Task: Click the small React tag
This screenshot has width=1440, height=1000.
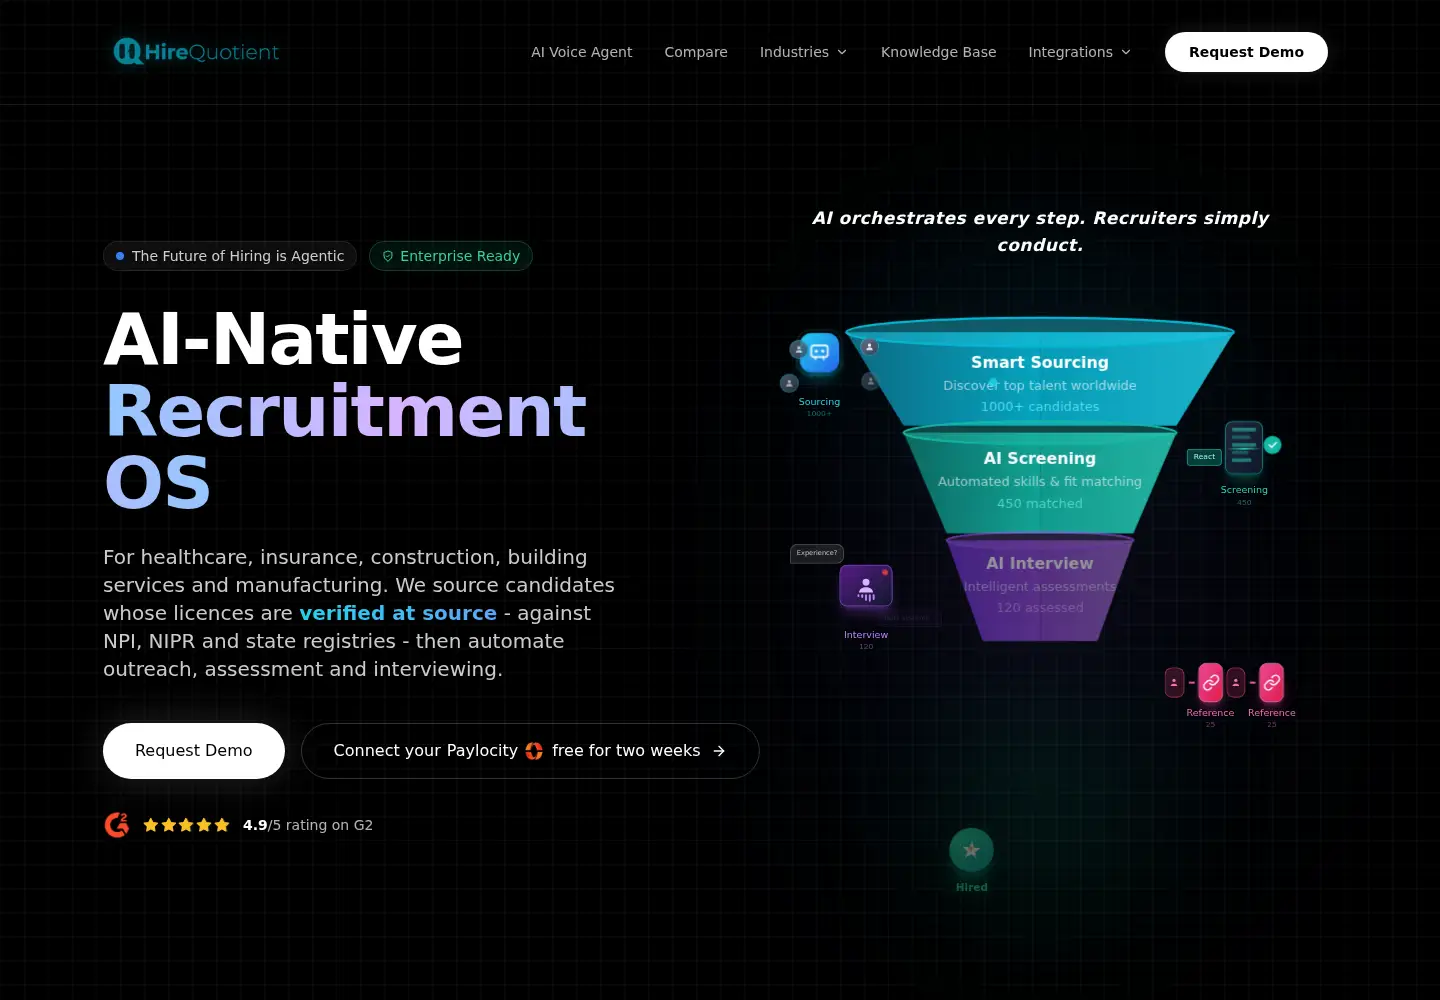Action: point(1204,457)
